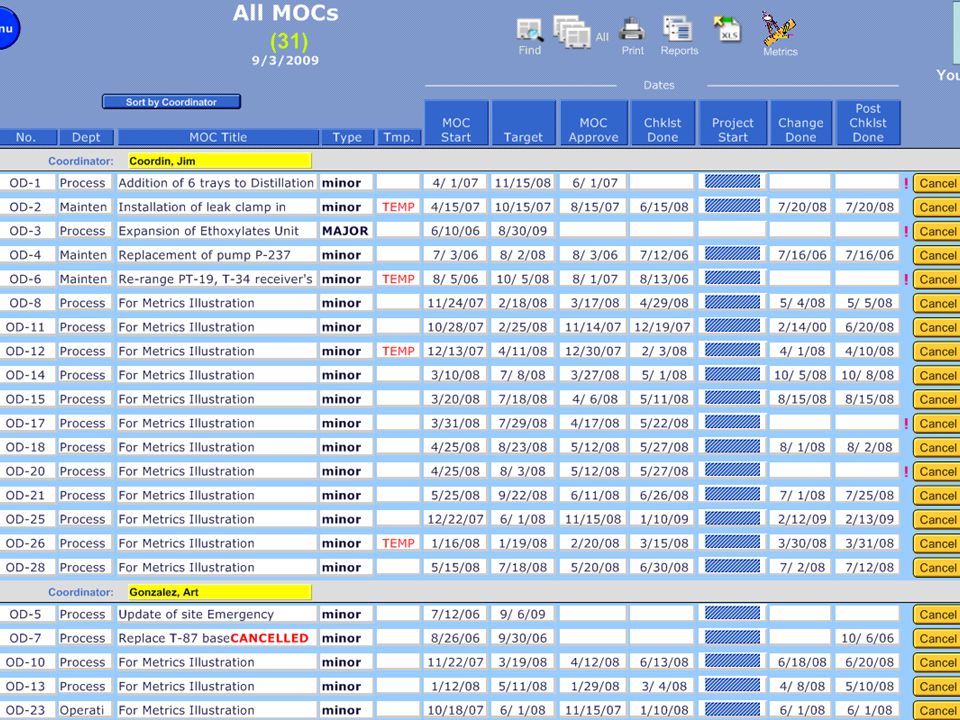Click record number OD-11
Image resolution: width=960 pixels, height=720 pixels.
[x=25, y=327]
